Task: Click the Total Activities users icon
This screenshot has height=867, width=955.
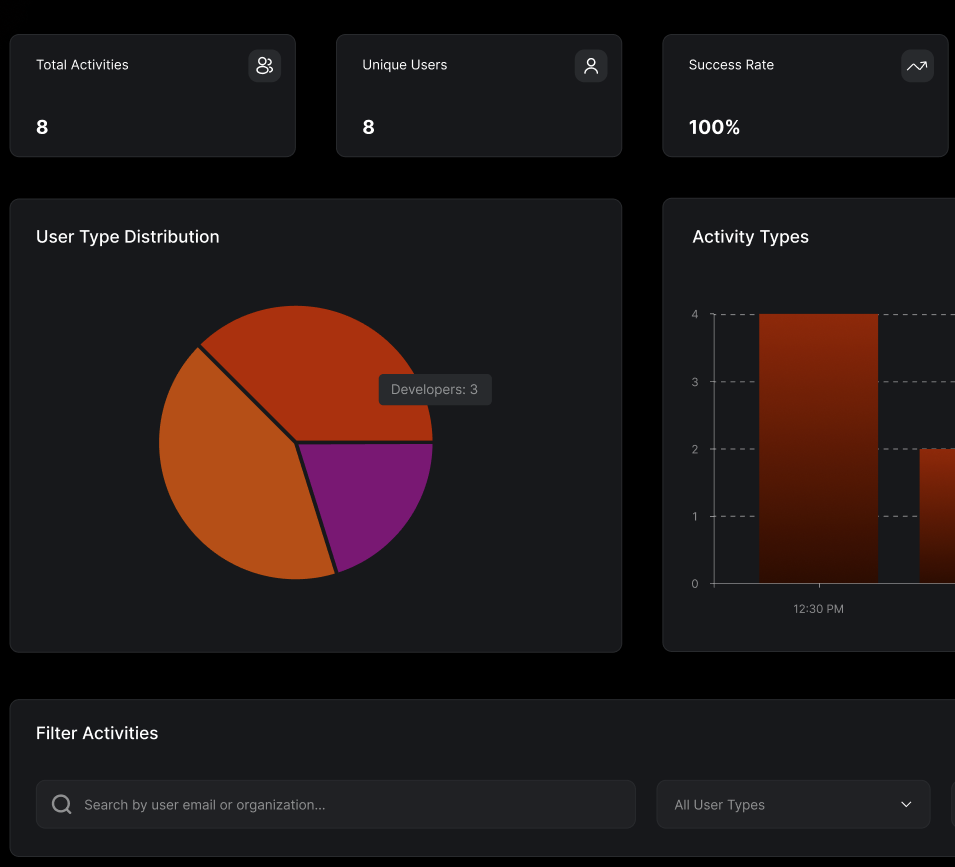Action: (x=264, y=66)
